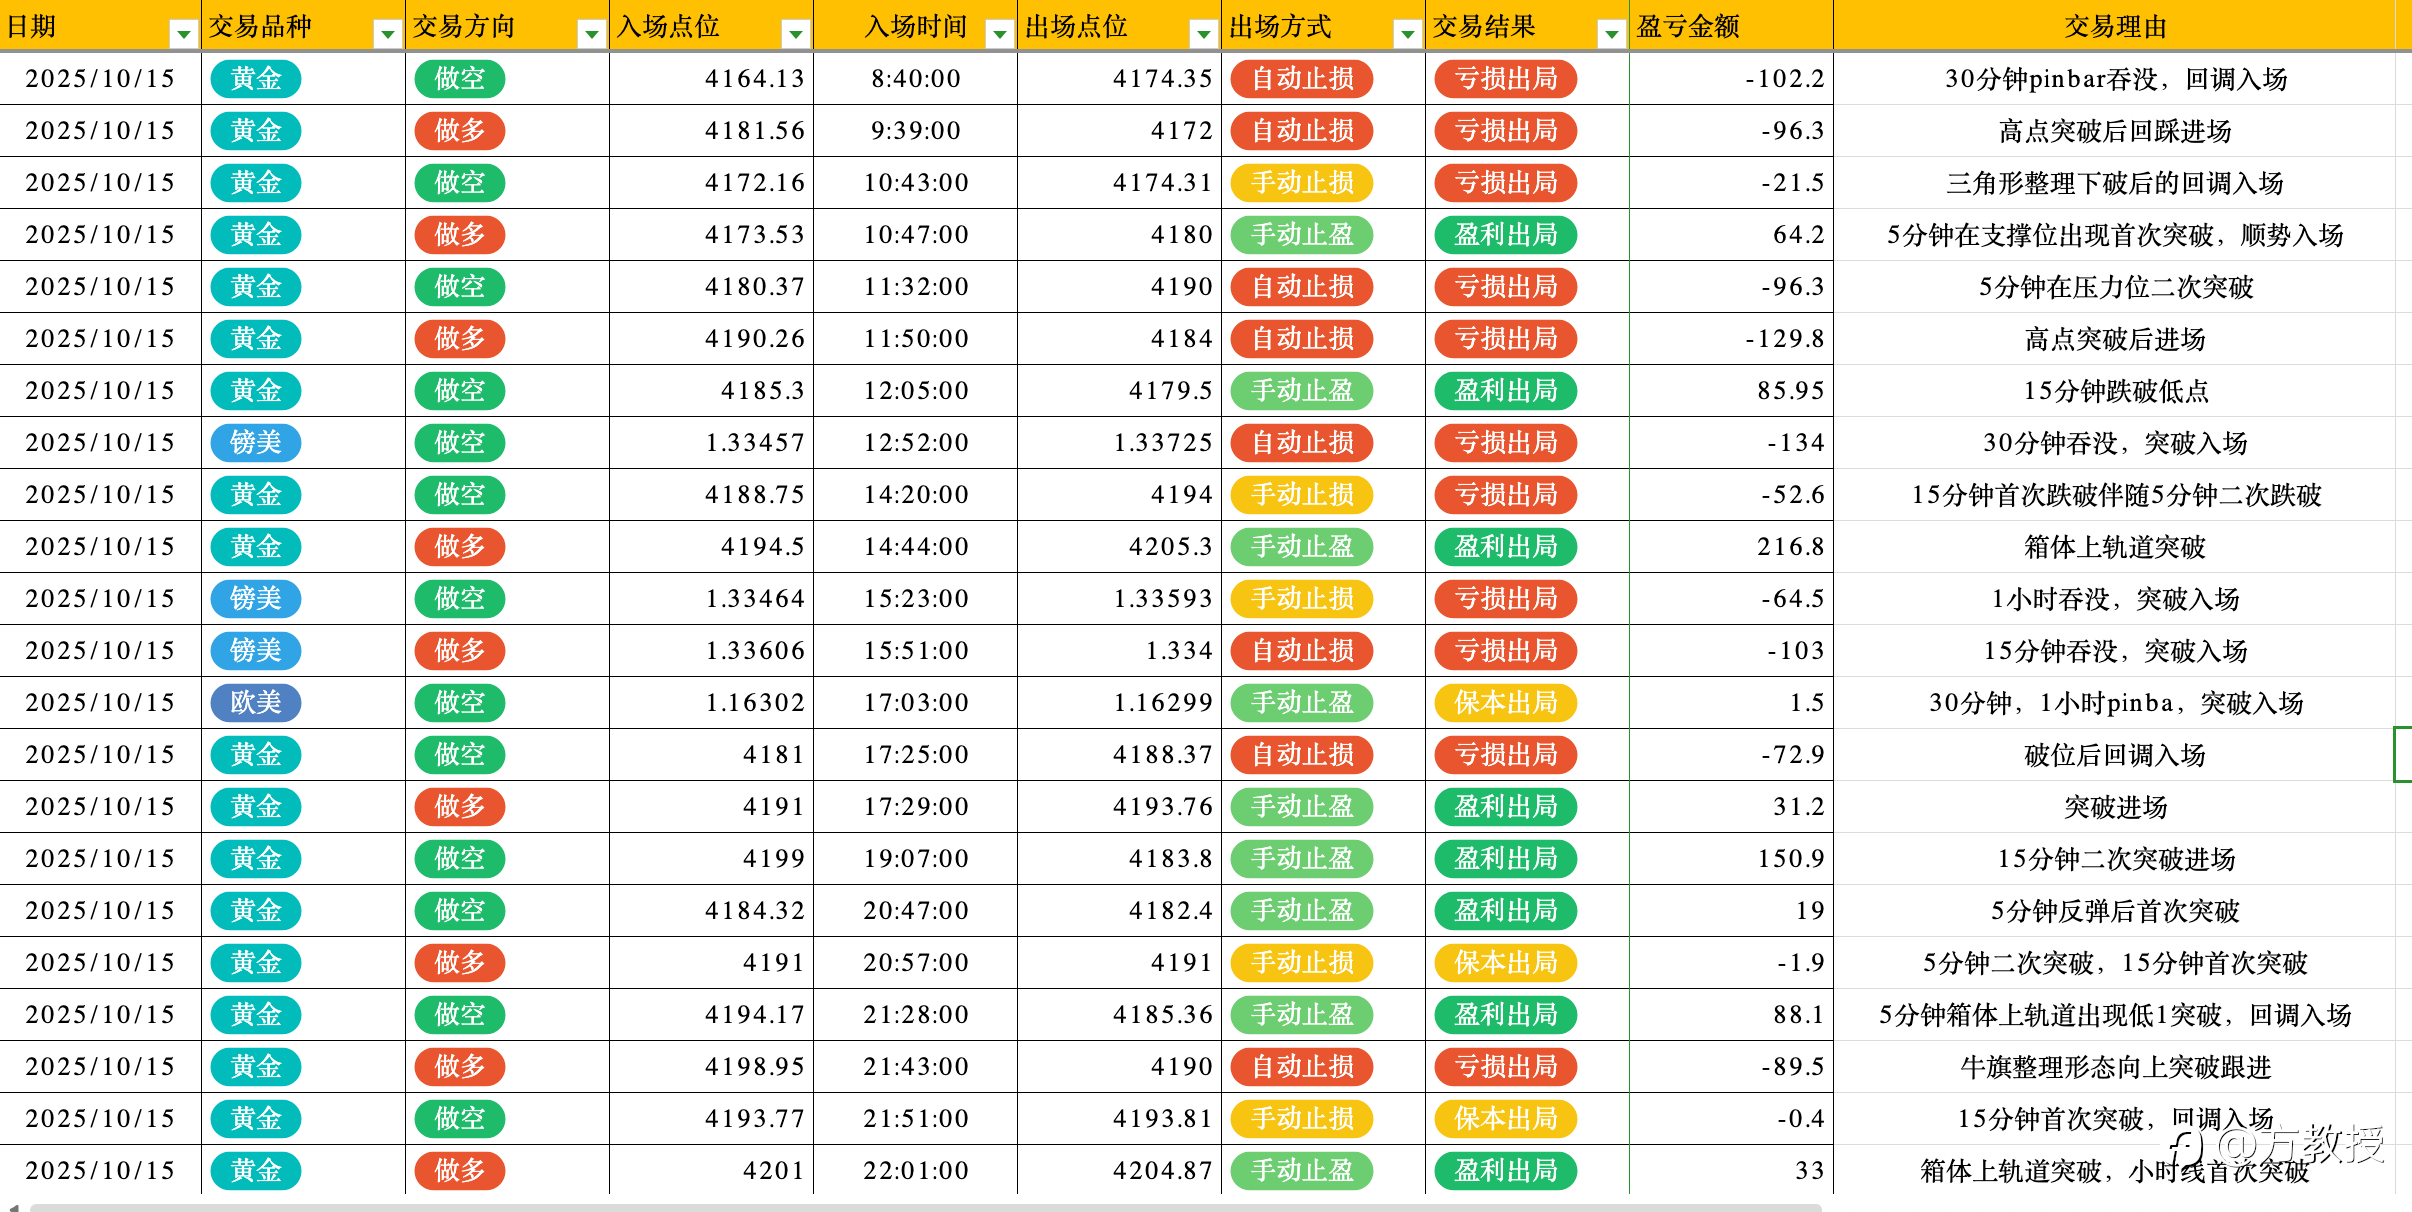The width and height of the screenshot is (2412, 1212).
Task: Select the entry time cell 8:40:00
Action: [x=915, y=79]
